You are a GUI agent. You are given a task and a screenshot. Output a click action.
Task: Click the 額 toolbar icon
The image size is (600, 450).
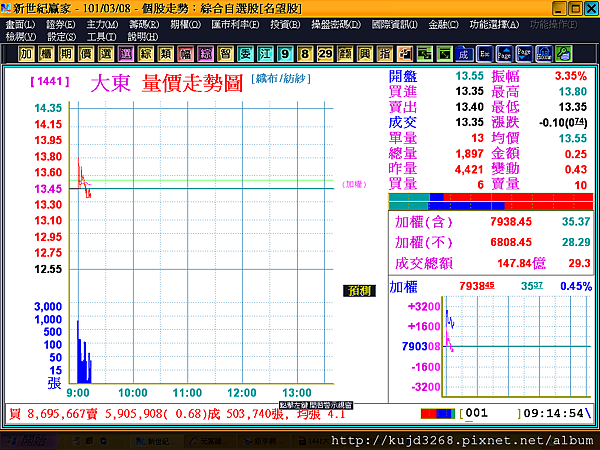point(345,54)
